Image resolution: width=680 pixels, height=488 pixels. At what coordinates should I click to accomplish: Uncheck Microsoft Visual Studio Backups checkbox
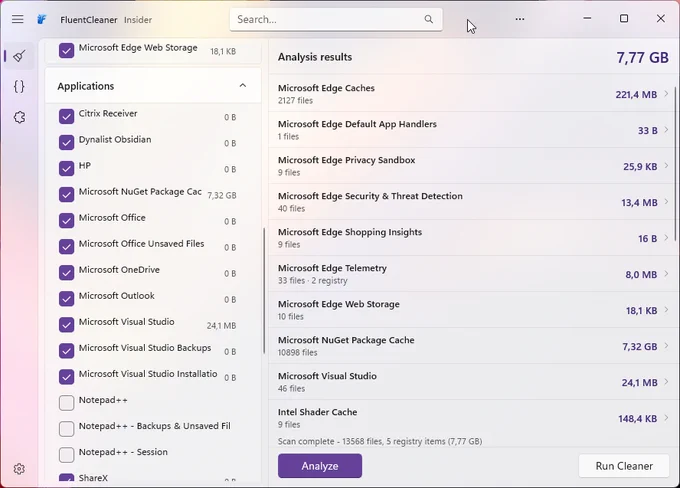click(x=66, y=350)
